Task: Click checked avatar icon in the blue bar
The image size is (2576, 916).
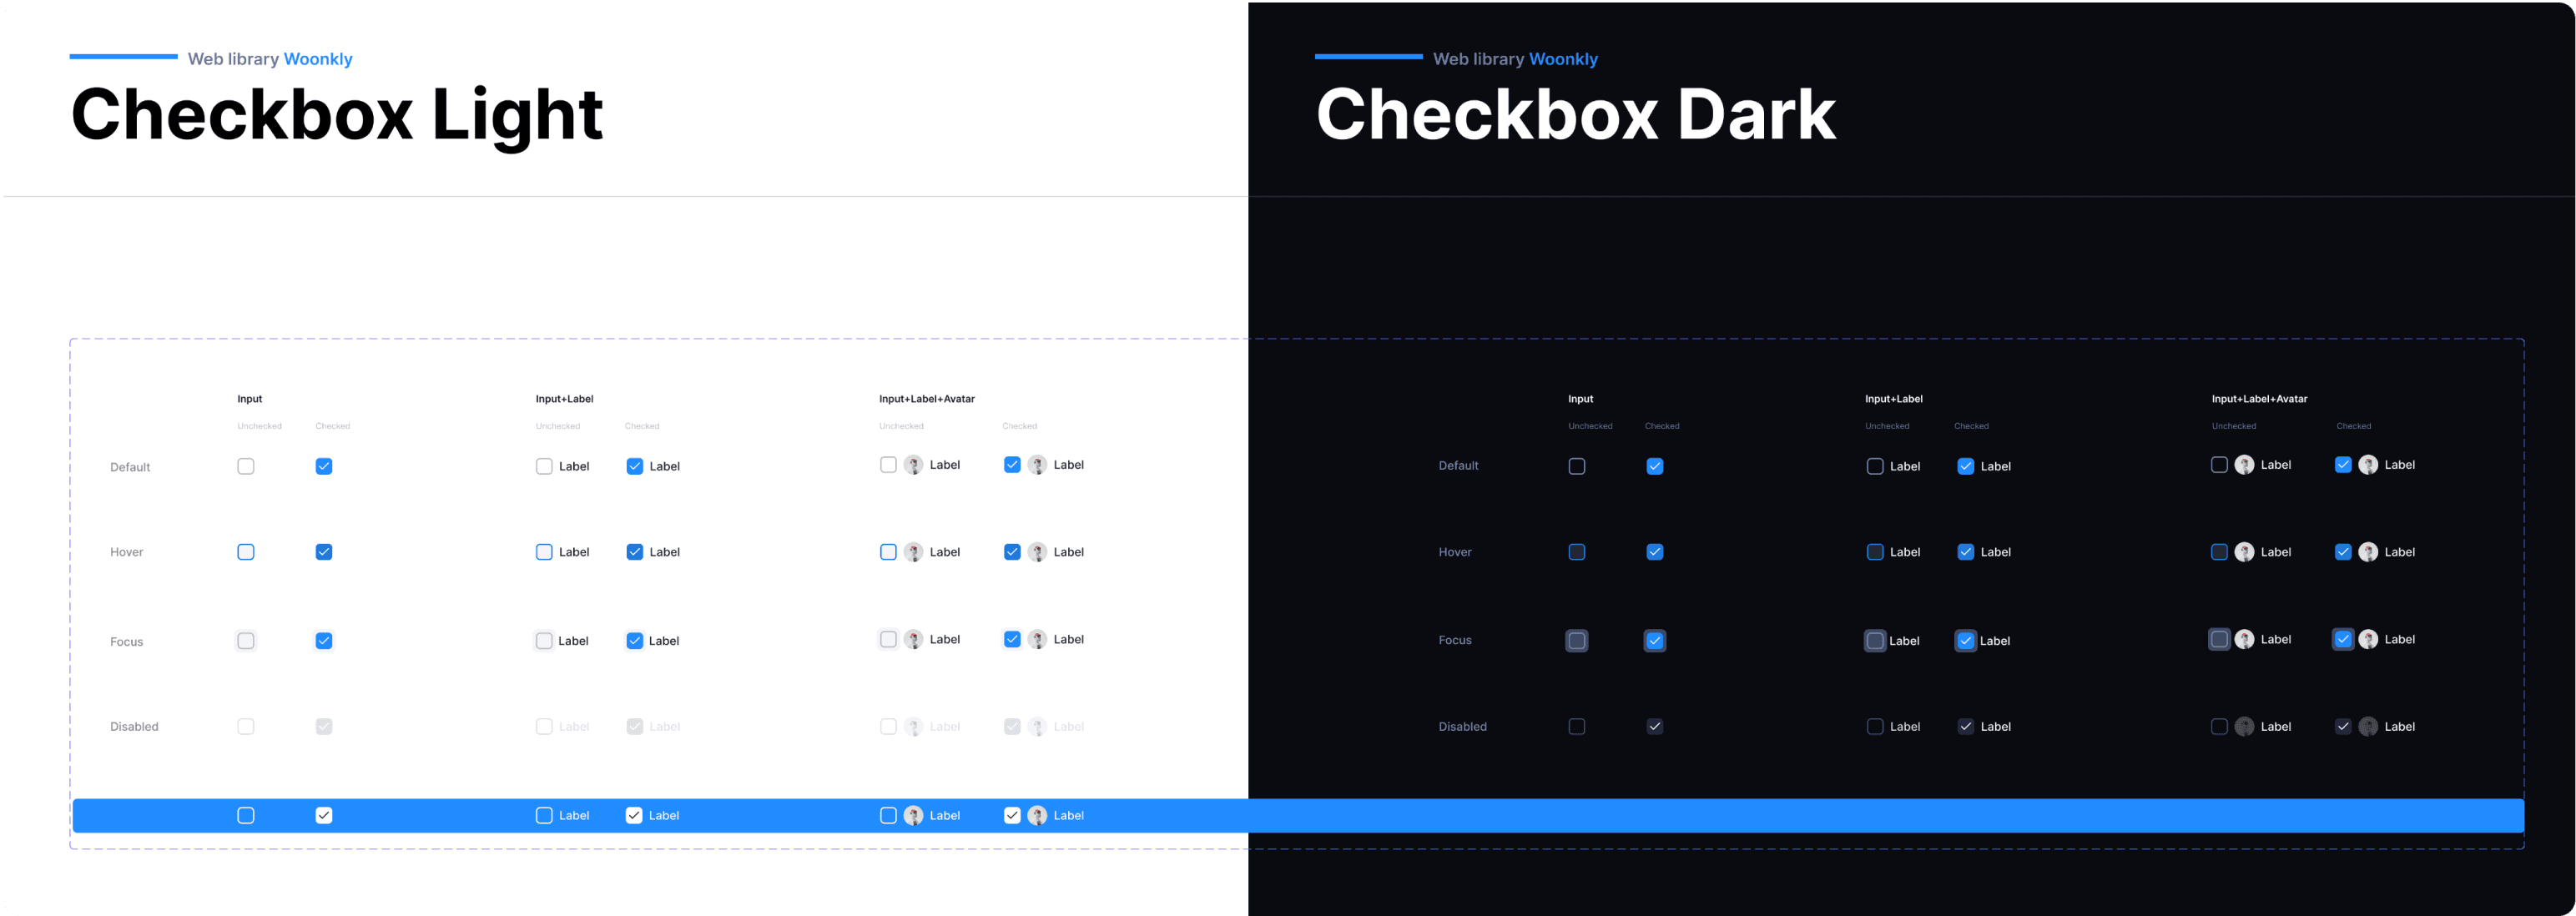Action: pos(1037,816)
